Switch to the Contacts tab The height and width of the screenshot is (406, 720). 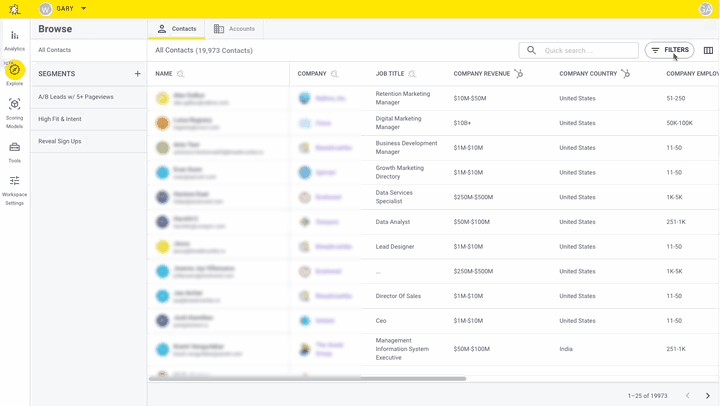(177, 28)
